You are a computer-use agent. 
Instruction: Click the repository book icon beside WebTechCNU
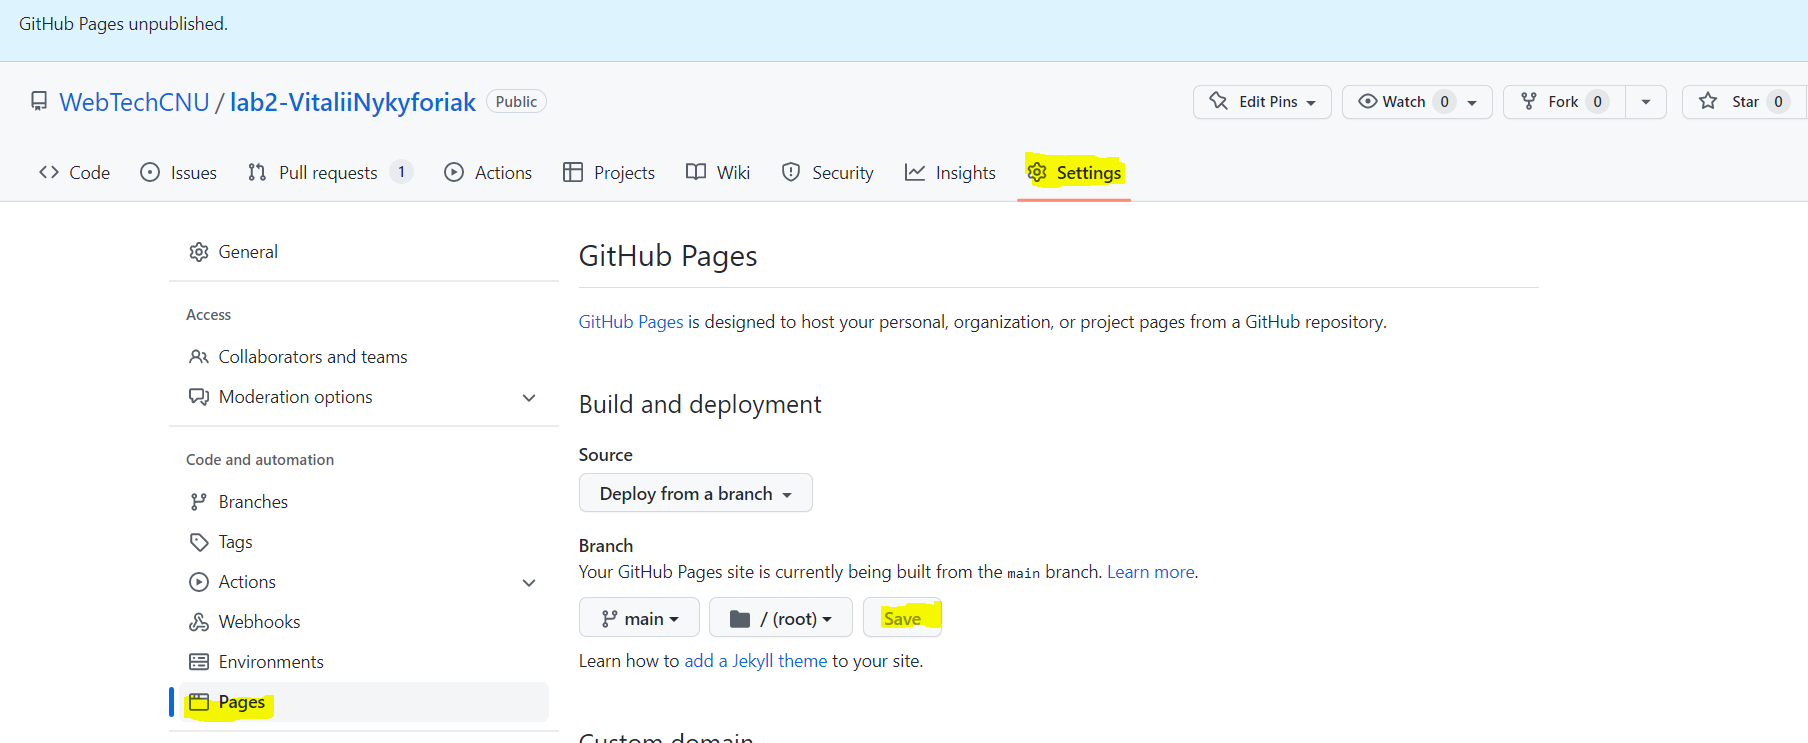click(39, 101)
